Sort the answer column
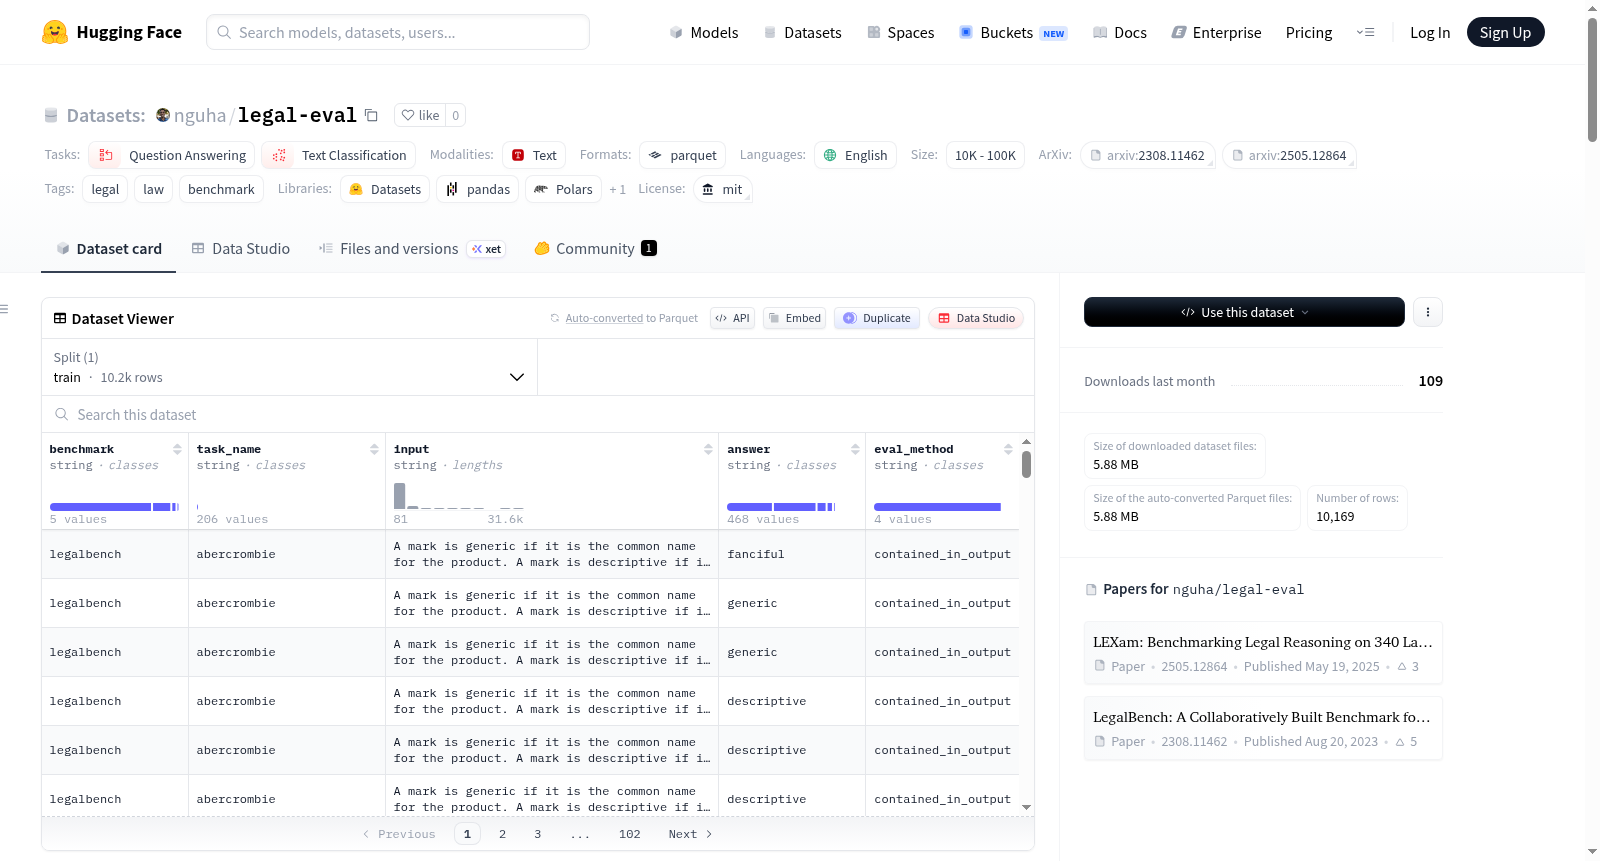Screen dimensions: 1600x861 (x=855, y=449)
